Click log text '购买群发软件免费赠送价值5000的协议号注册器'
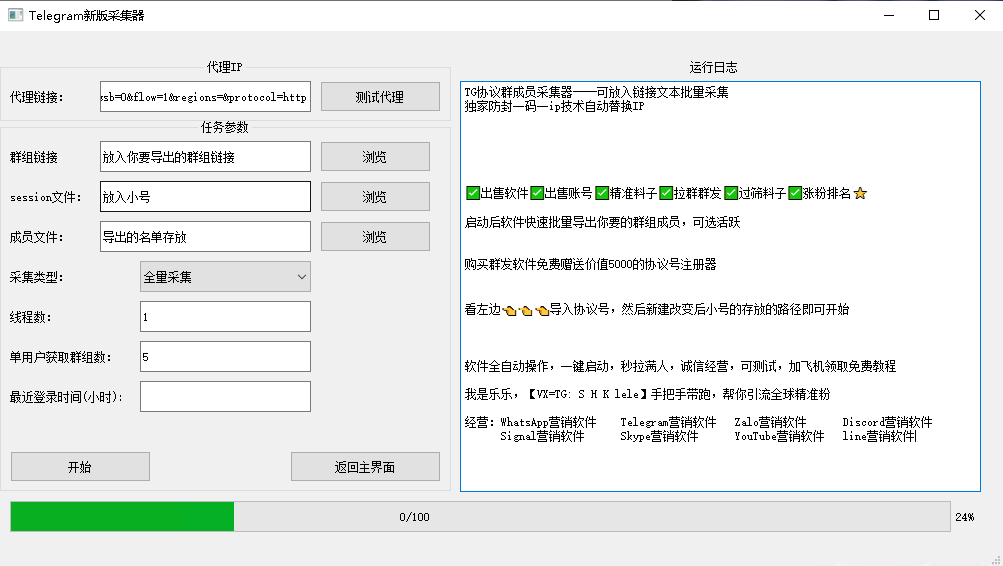This screenshot has width=1003, height=566. [590, 264]
